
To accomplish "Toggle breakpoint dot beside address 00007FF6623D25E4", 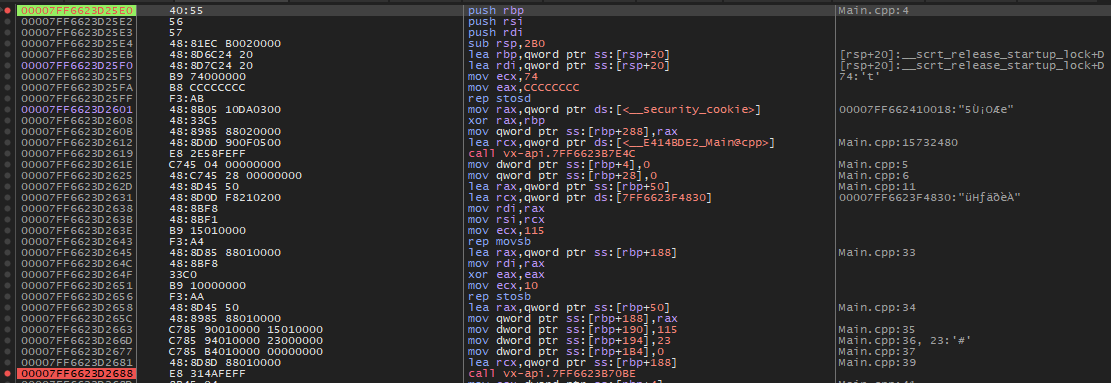I will click(x=7, y=43).
